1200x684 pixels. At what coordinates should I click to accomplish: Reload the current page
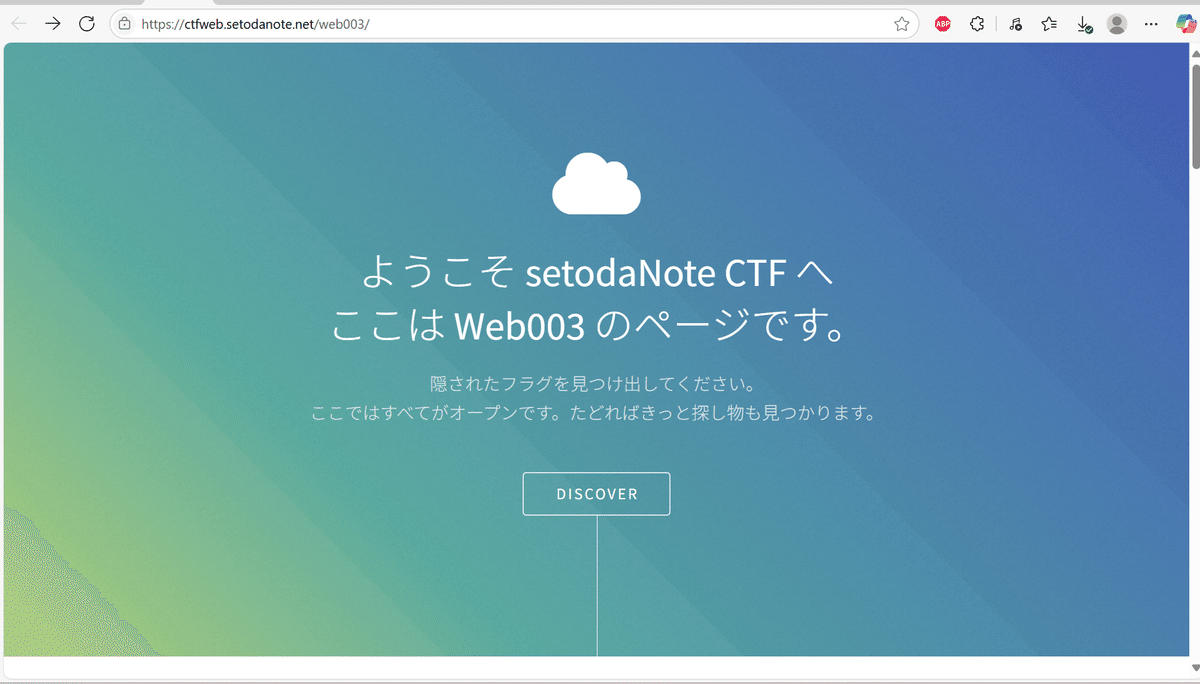pos(86,23)
